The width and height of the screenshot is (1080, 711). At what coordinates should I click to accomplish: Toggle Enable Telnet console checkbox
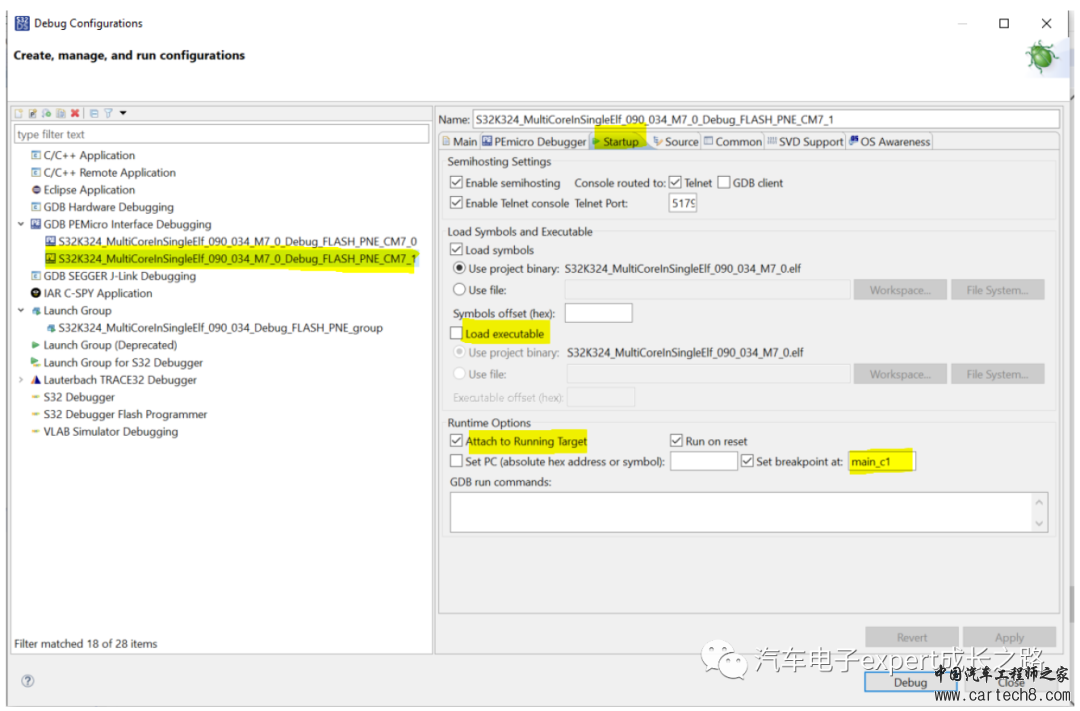[x=456, y=203]
